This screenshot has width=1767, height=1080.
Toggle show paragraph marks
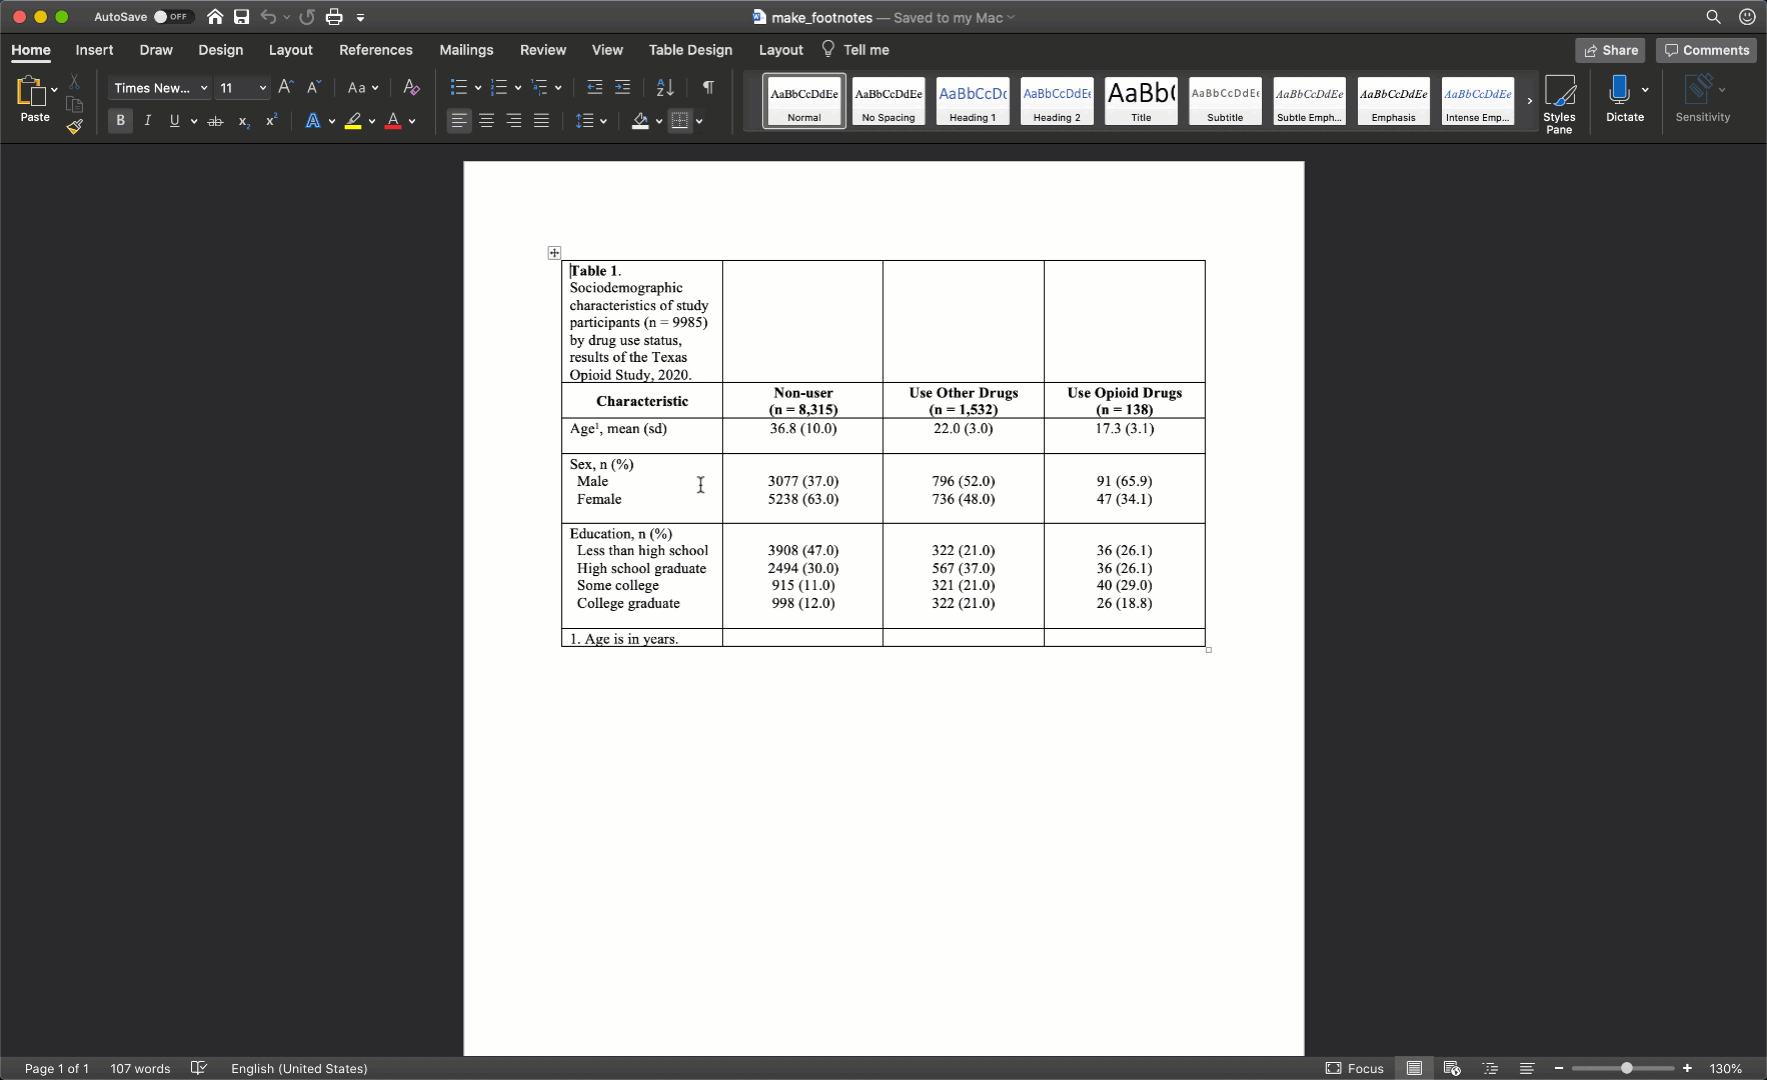708,87
